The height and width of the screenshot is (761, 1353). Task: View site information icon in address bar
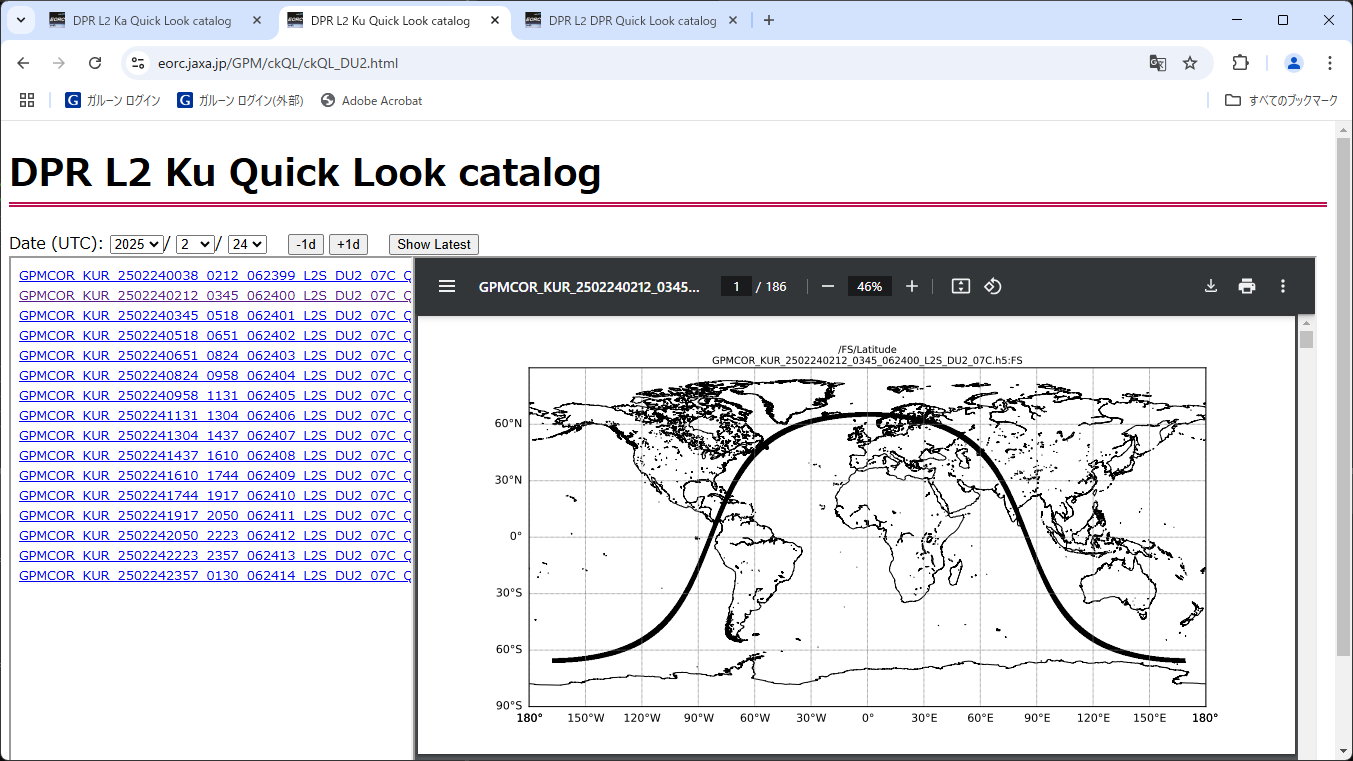[x=138, y=63]
